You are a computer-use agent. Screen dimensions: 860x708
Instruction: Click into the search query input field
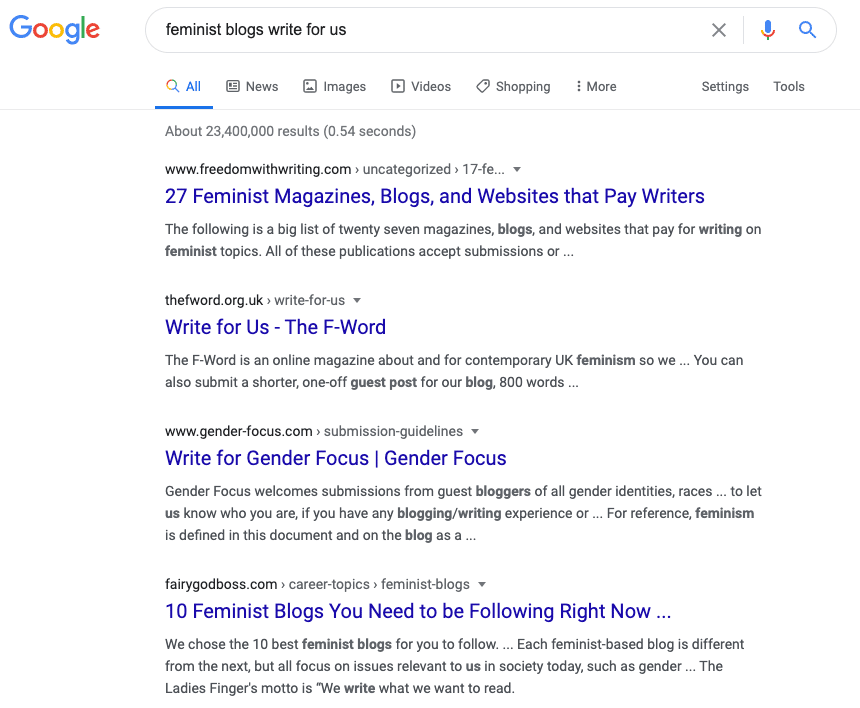pyautogui.click(x=428, y=30)
